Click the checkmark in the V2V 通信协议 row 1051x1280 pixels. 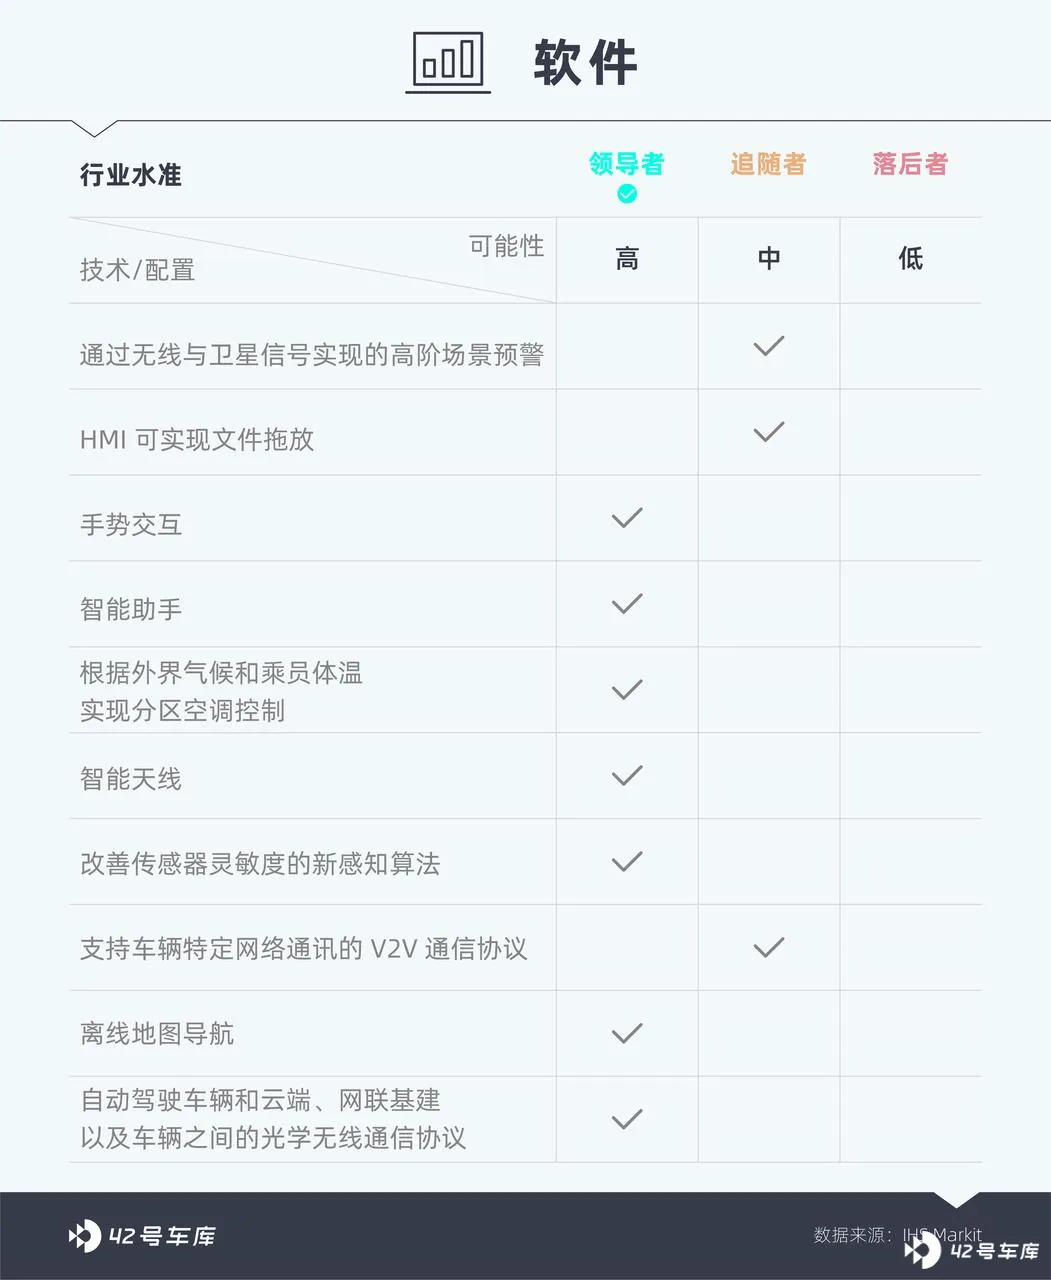coord(769,947)
